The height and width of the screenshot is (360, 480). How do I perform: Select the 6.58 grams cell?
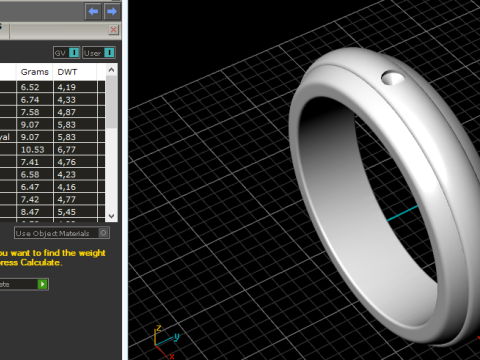pyautogui.click(x=35, y=174)
